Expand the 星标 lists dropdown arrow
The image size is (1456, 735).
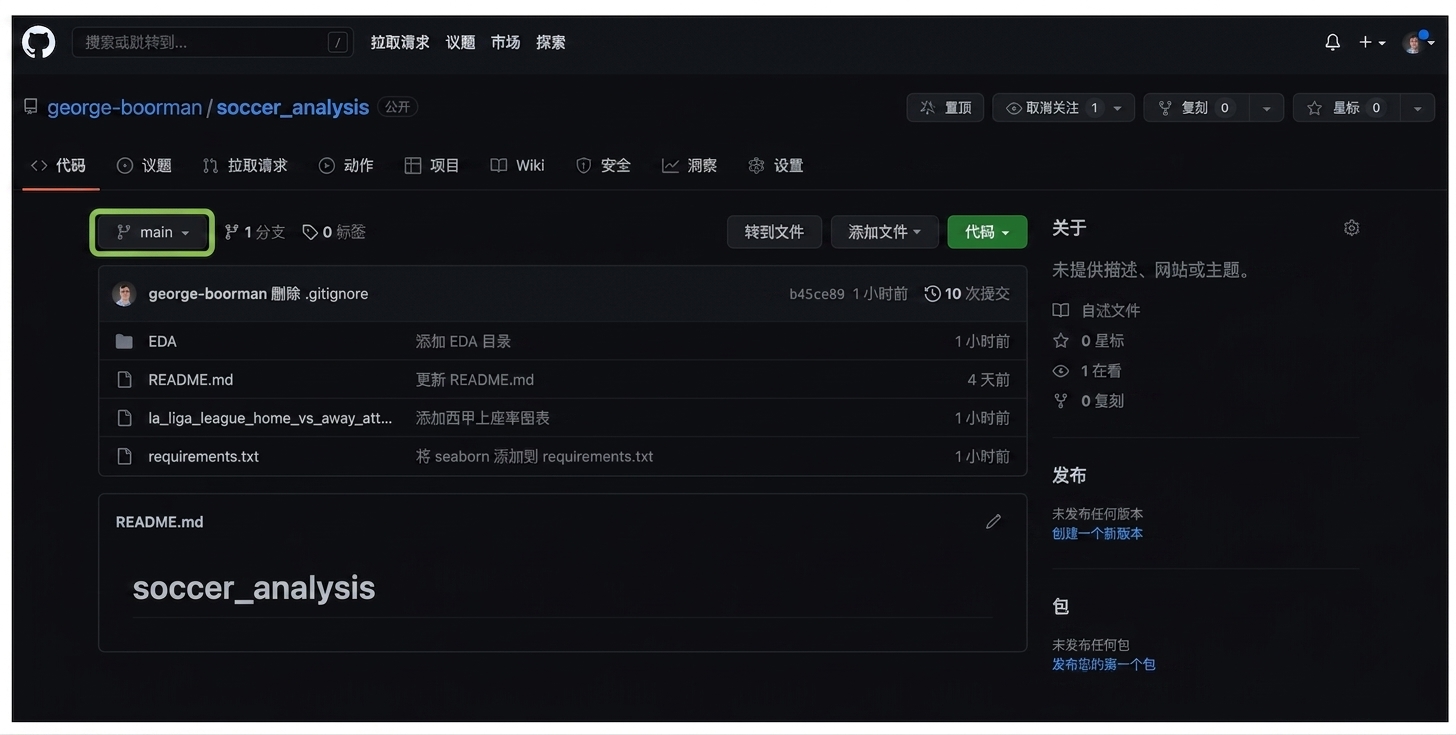1418,108
